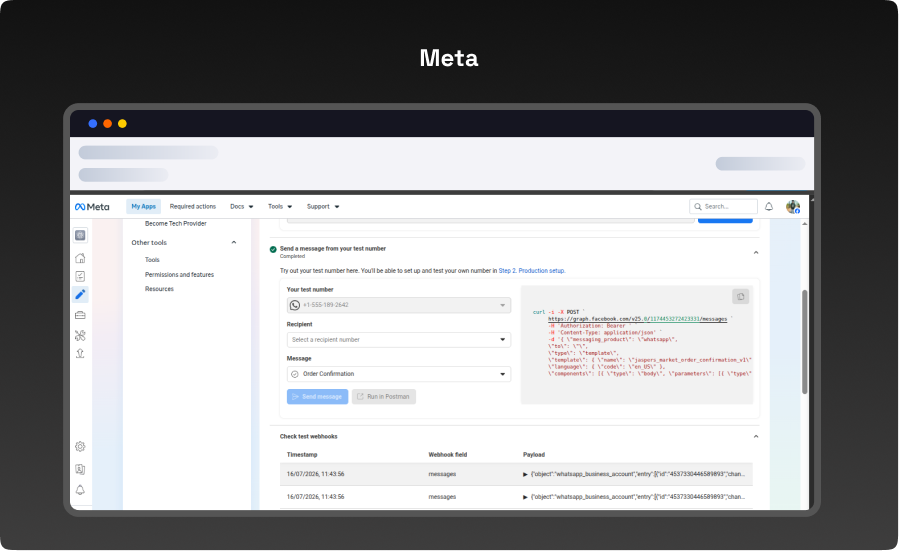This screenshot has height=551, width=899.
Task: Click the Meta logo in header
Action: click(92, 207)
